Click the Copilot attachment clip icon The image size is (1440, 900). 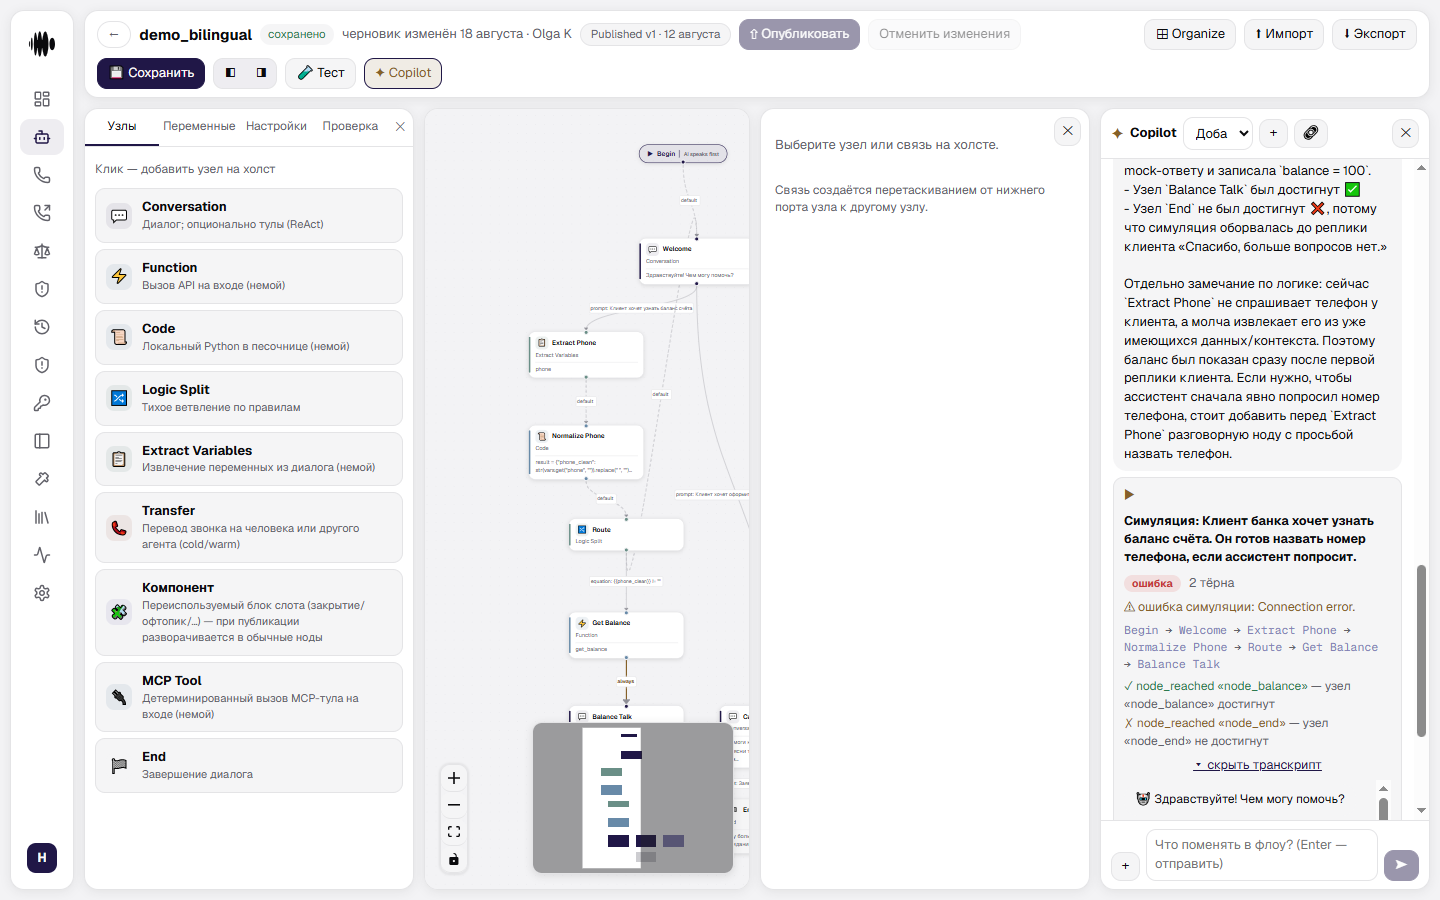(x=1310, y=133)
